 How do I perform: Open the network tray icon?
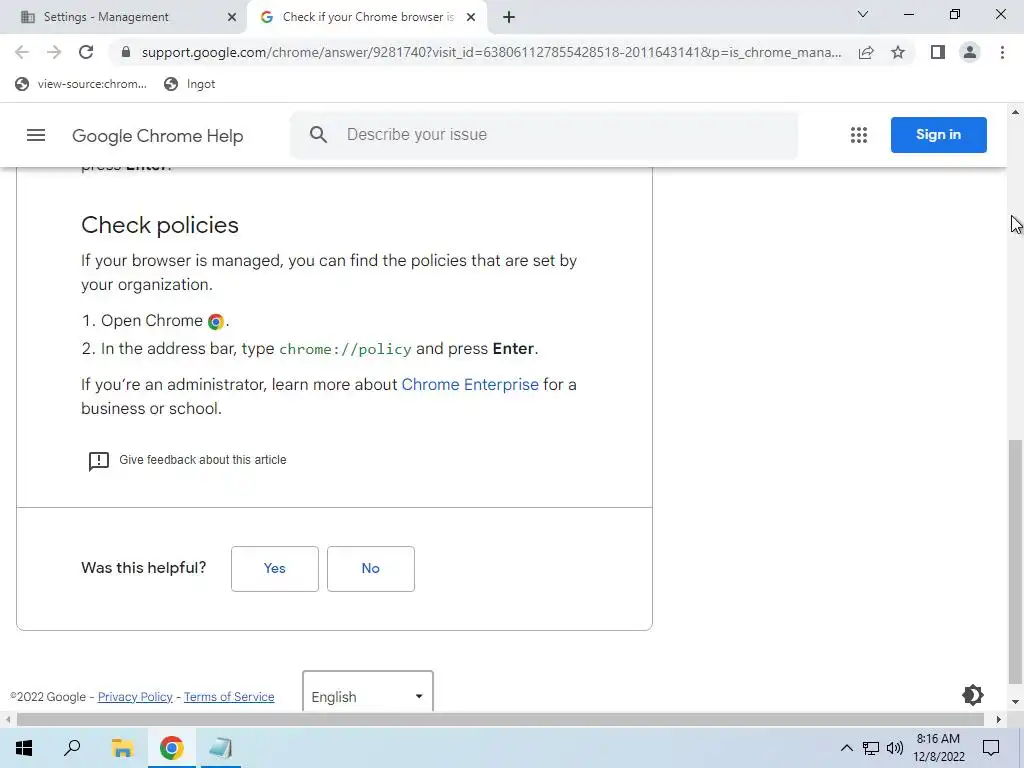pyautogui.click(x=871, y=748)
